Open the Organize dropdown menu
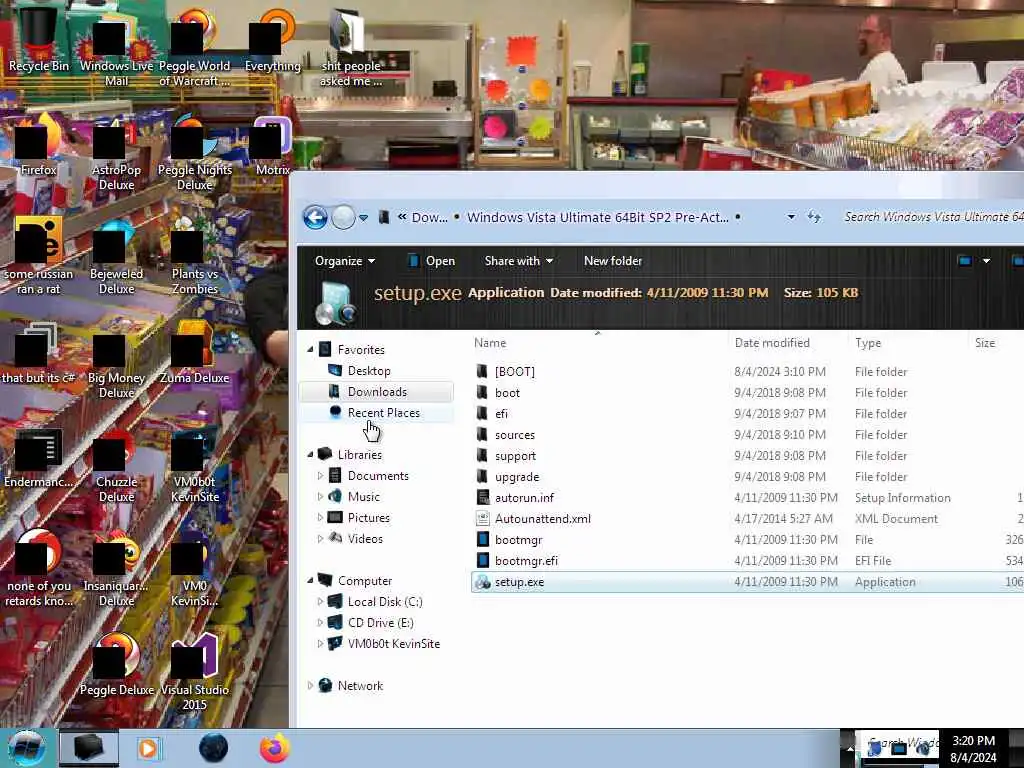Screen dimensions: 1024x768 pyautogui.click(x=345, y=261)
